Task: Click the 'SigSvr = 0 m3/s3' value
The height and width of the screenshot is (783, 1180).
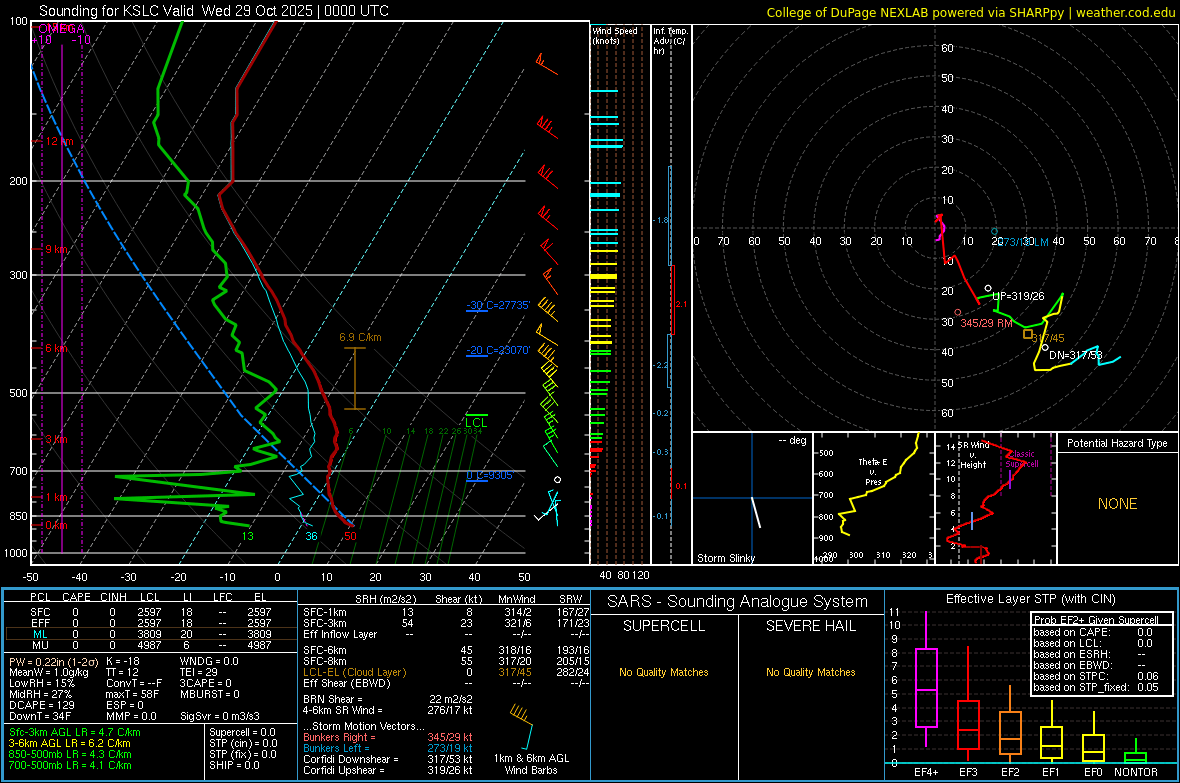Action: (x=220, y=716)
